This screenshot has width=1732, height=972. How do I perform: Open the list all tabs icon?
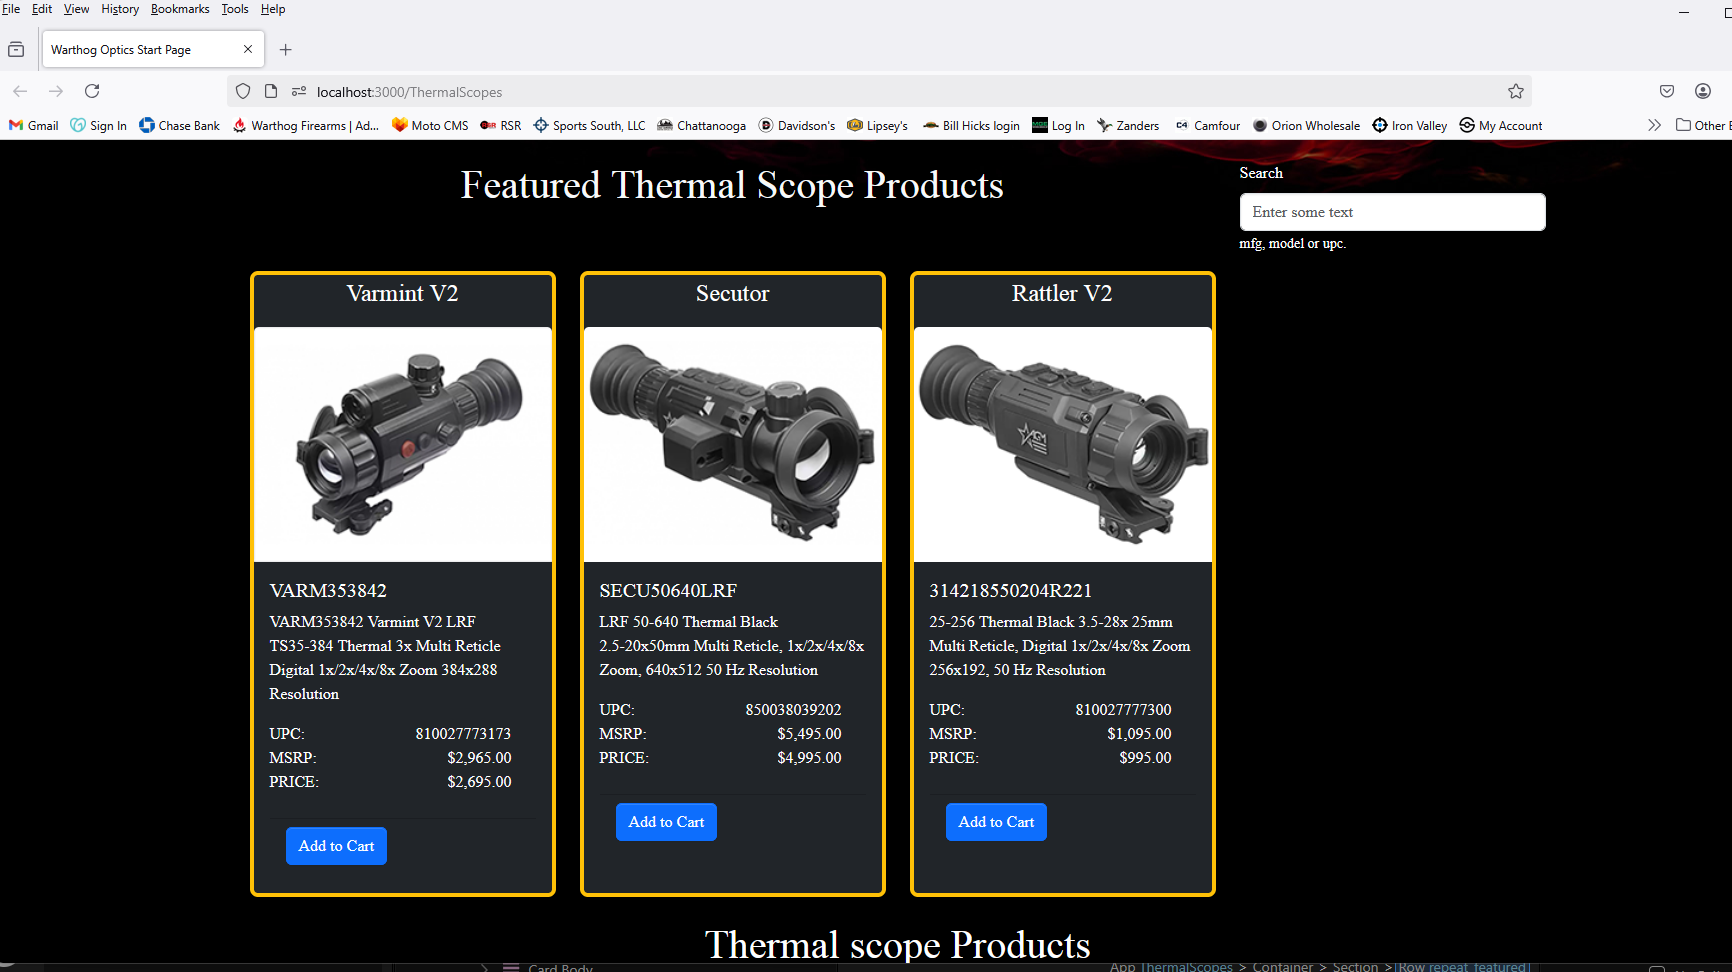[x=16, y=50]
